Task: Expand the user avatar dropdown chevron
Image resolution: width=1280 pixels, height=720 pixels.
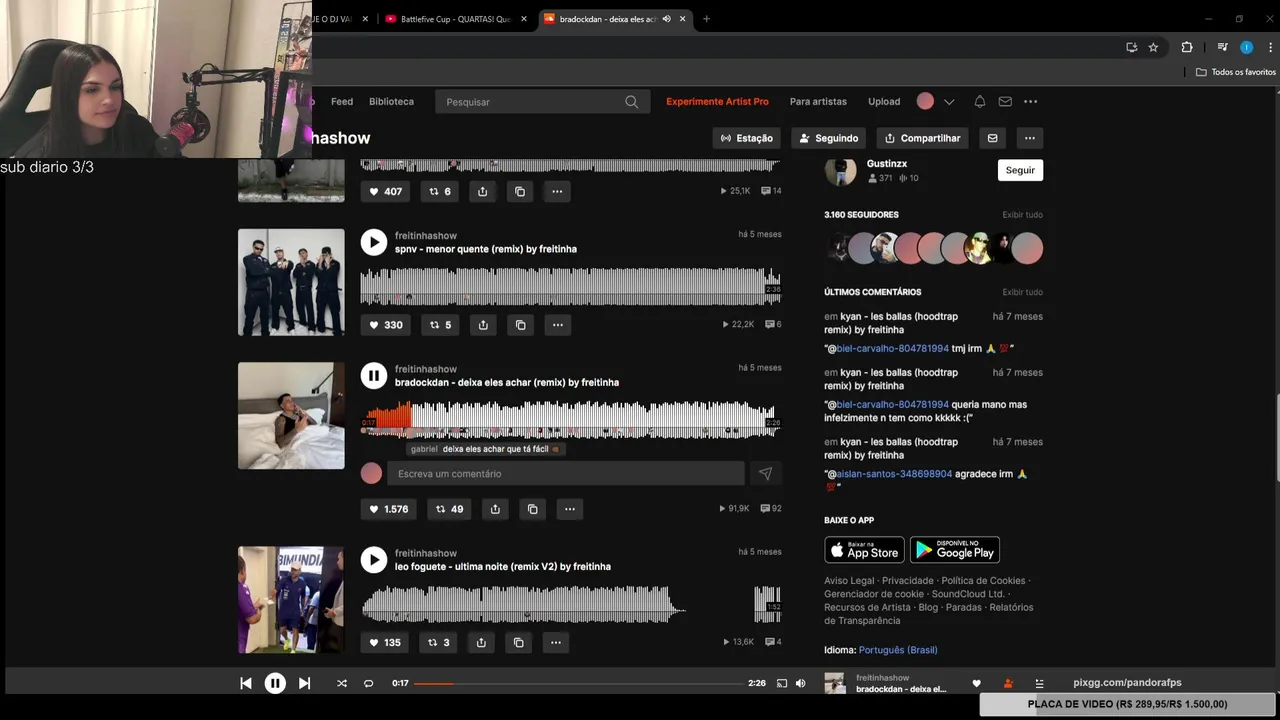Action: (949, 102)
